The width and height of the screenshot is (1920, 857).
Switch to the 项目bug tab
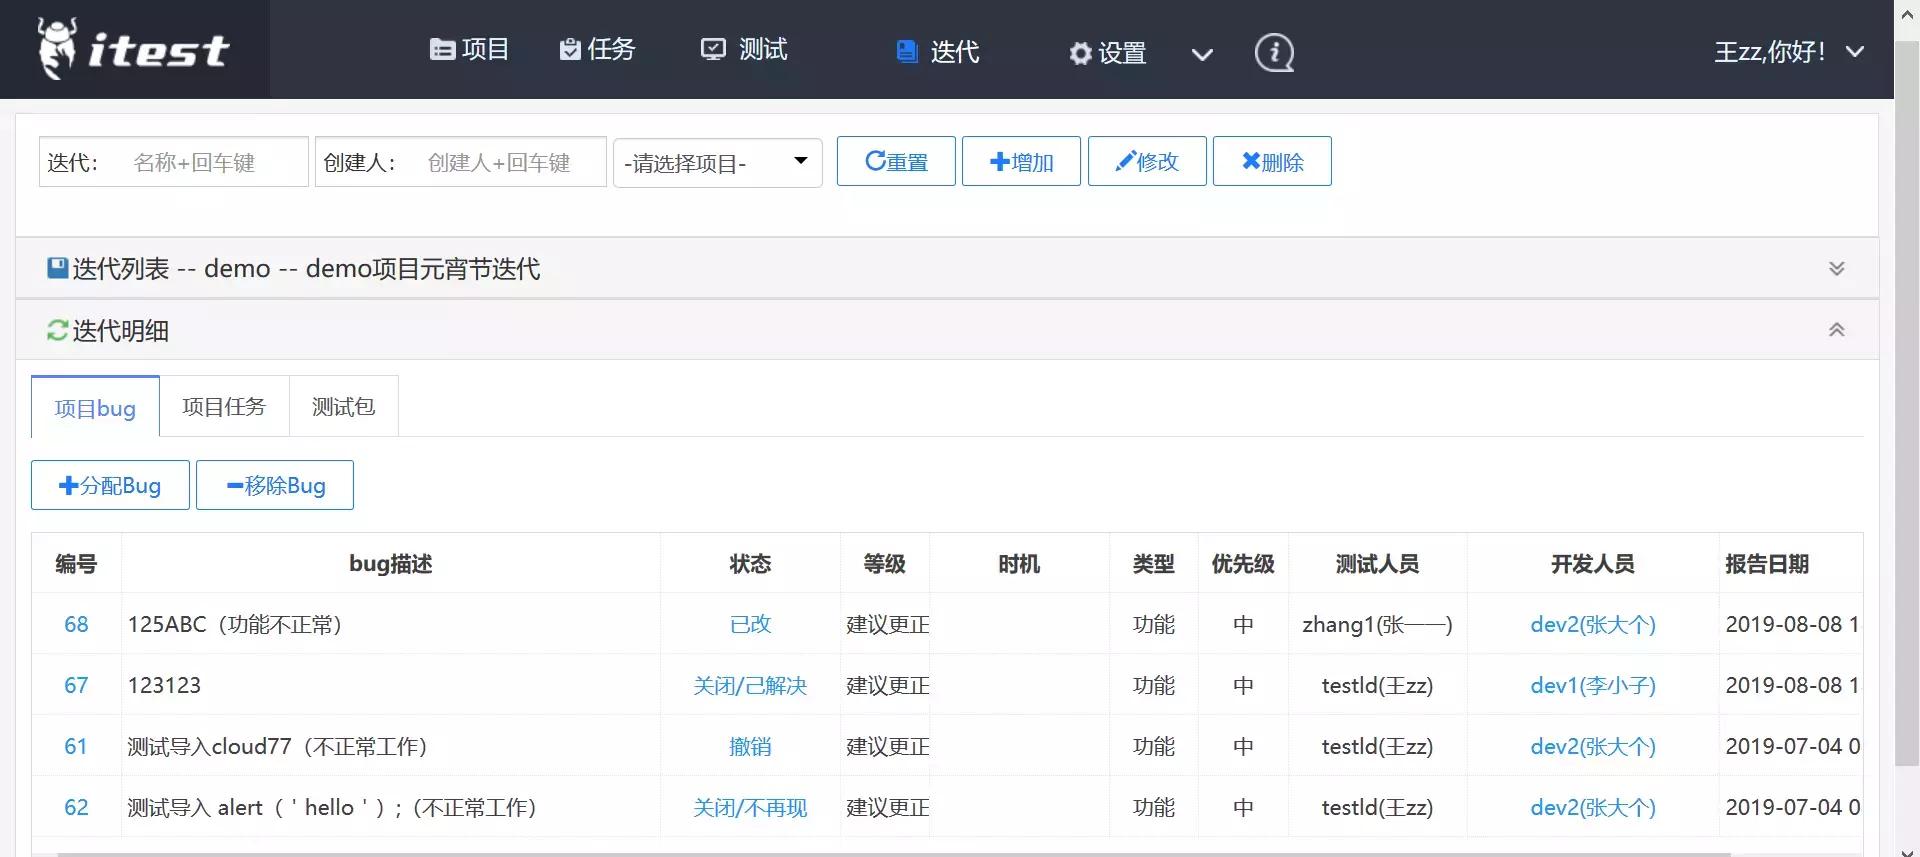tap(95, 407)
